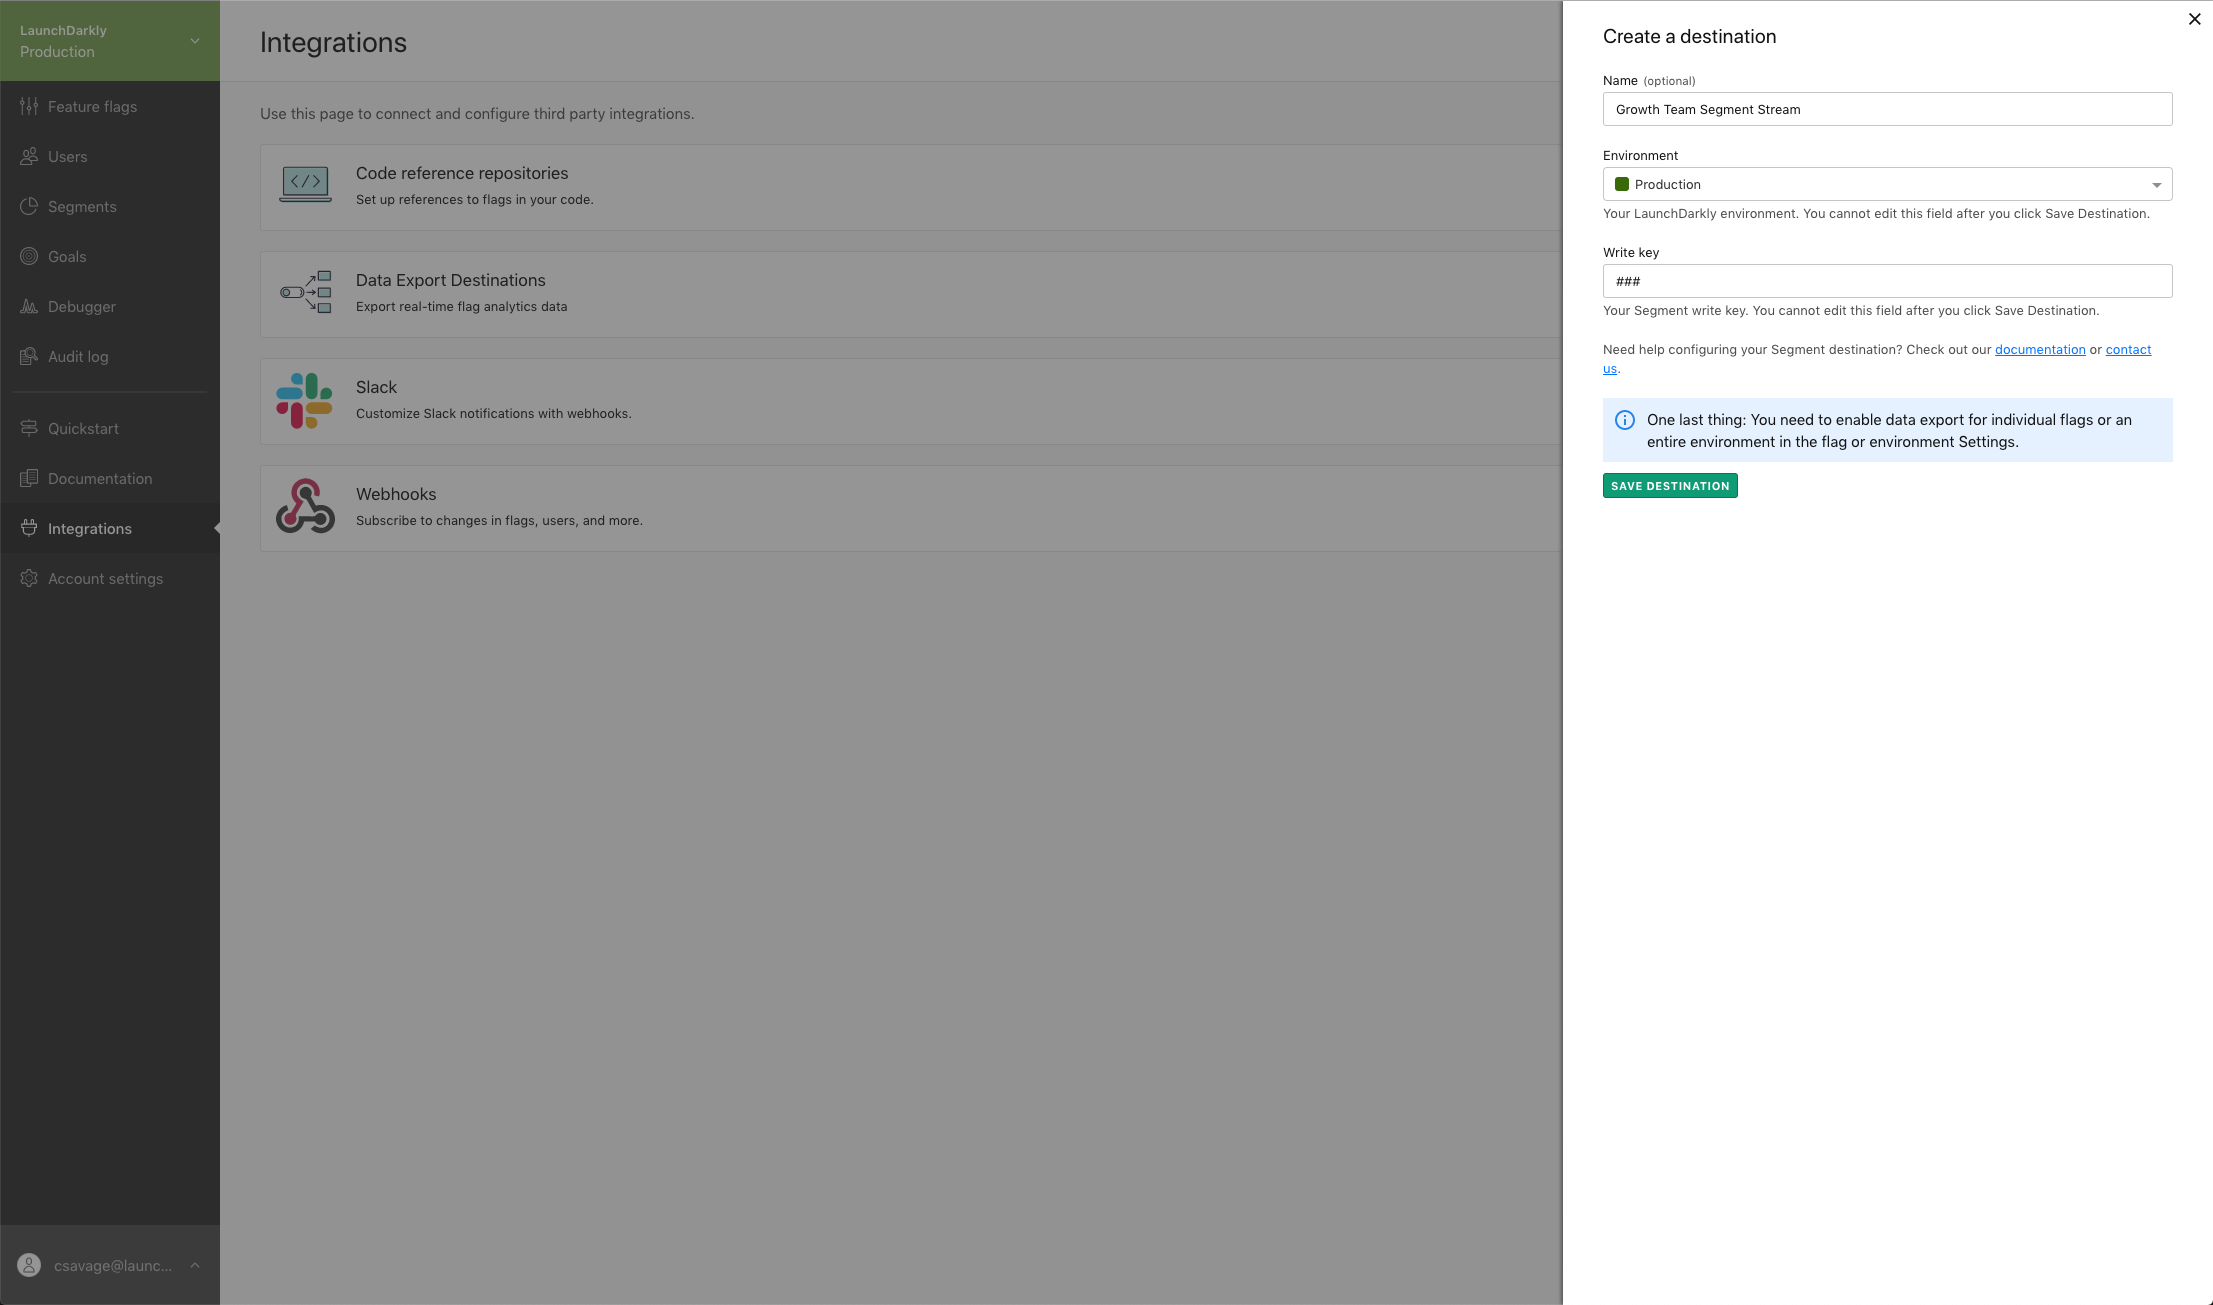2213x1305 pixels.
Task: Open the Environment dropdown showing Production
Action: pos(1887,184)
